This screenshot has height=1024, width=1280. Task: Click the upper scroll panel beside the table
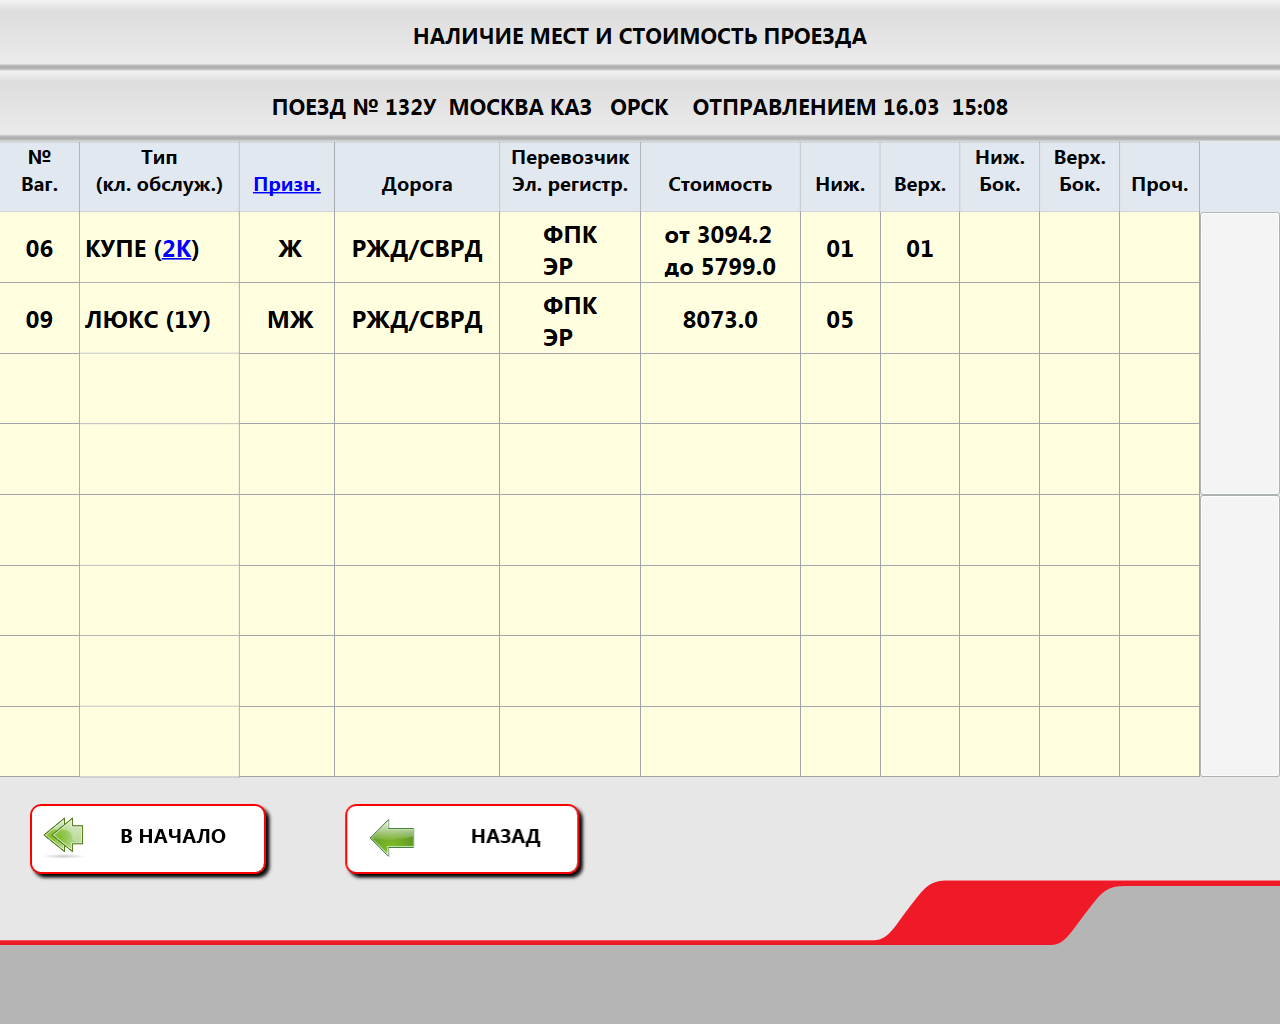(1240, 353)
